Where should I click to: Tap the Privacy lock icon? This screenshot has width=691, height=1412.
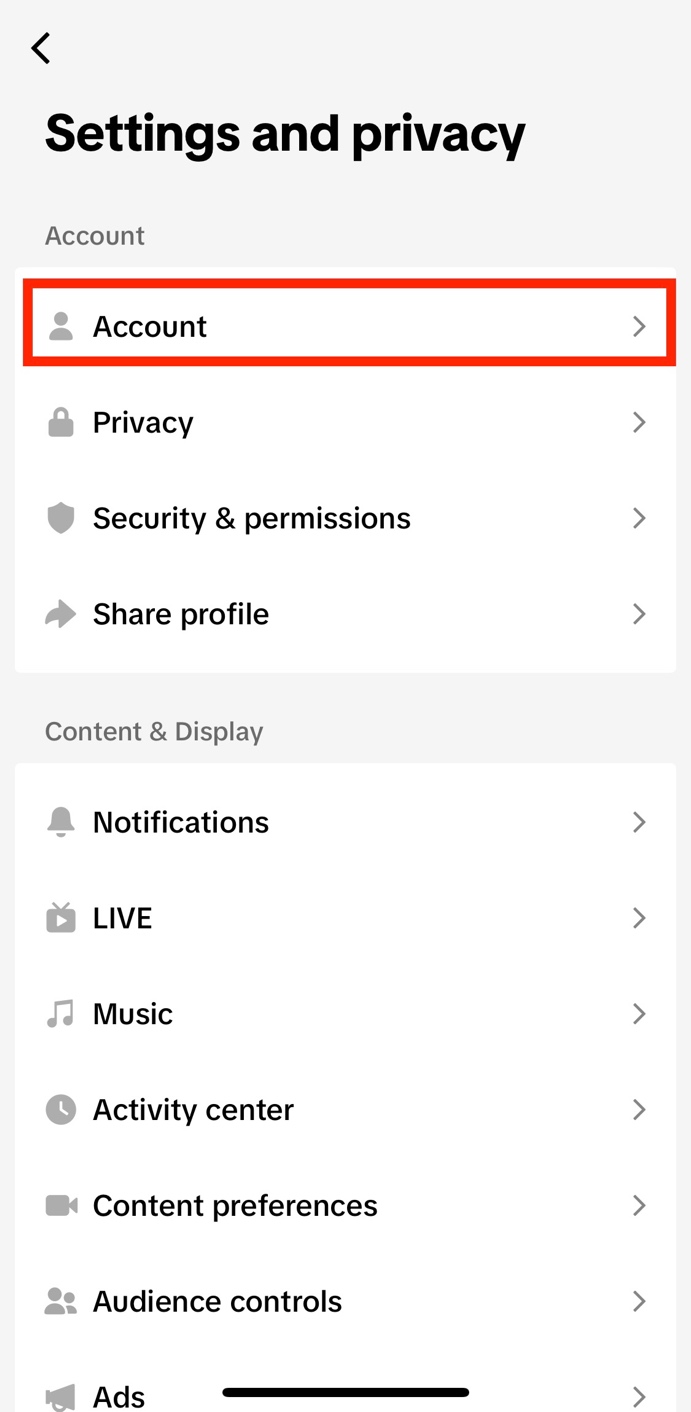point(61,422)
